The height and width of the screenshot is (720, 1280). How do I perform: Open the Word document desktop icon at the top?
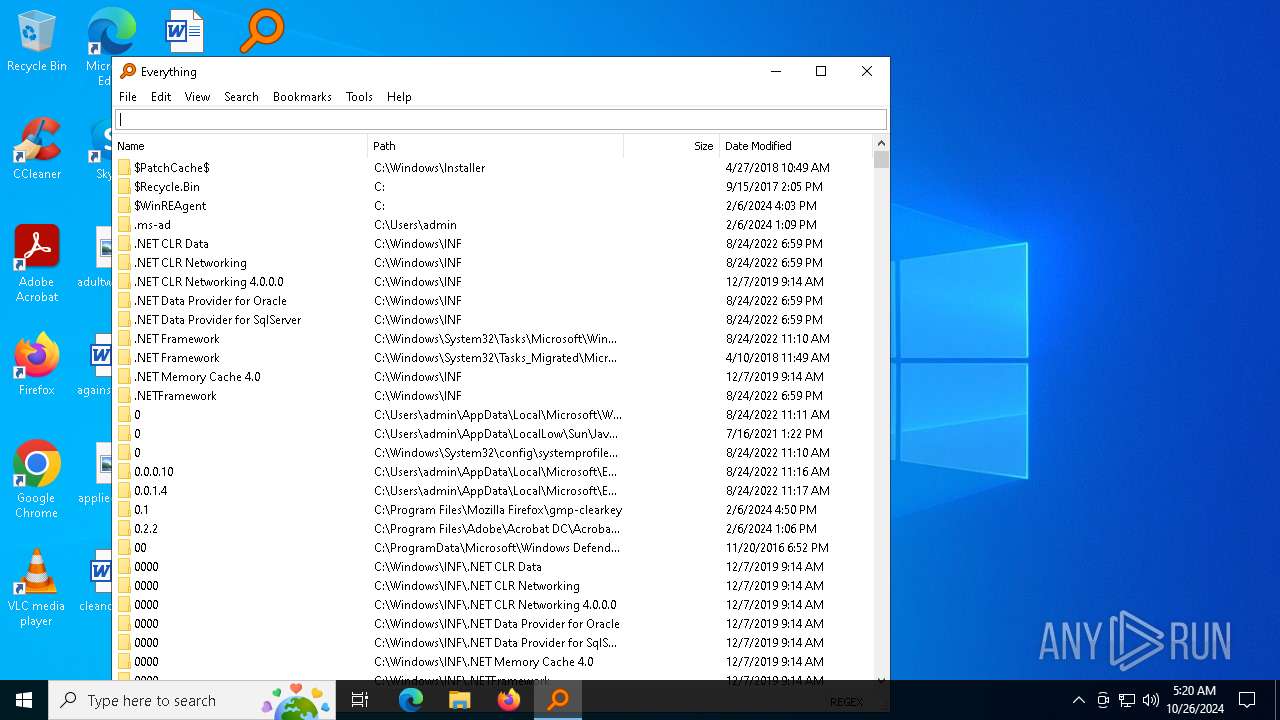pos(185,31)
